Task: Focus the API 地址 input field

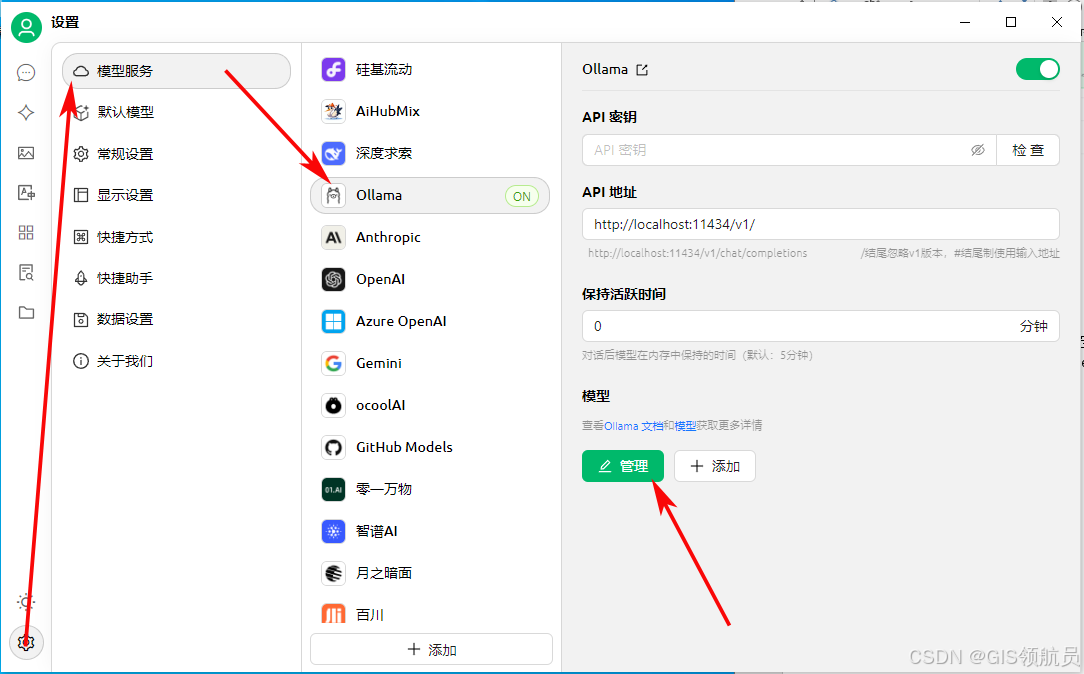Action: [x=821, y=224]
